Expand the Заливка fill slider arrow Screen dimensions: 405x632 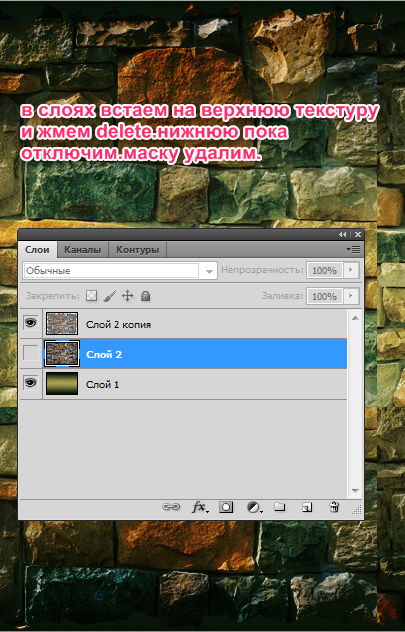351,296
